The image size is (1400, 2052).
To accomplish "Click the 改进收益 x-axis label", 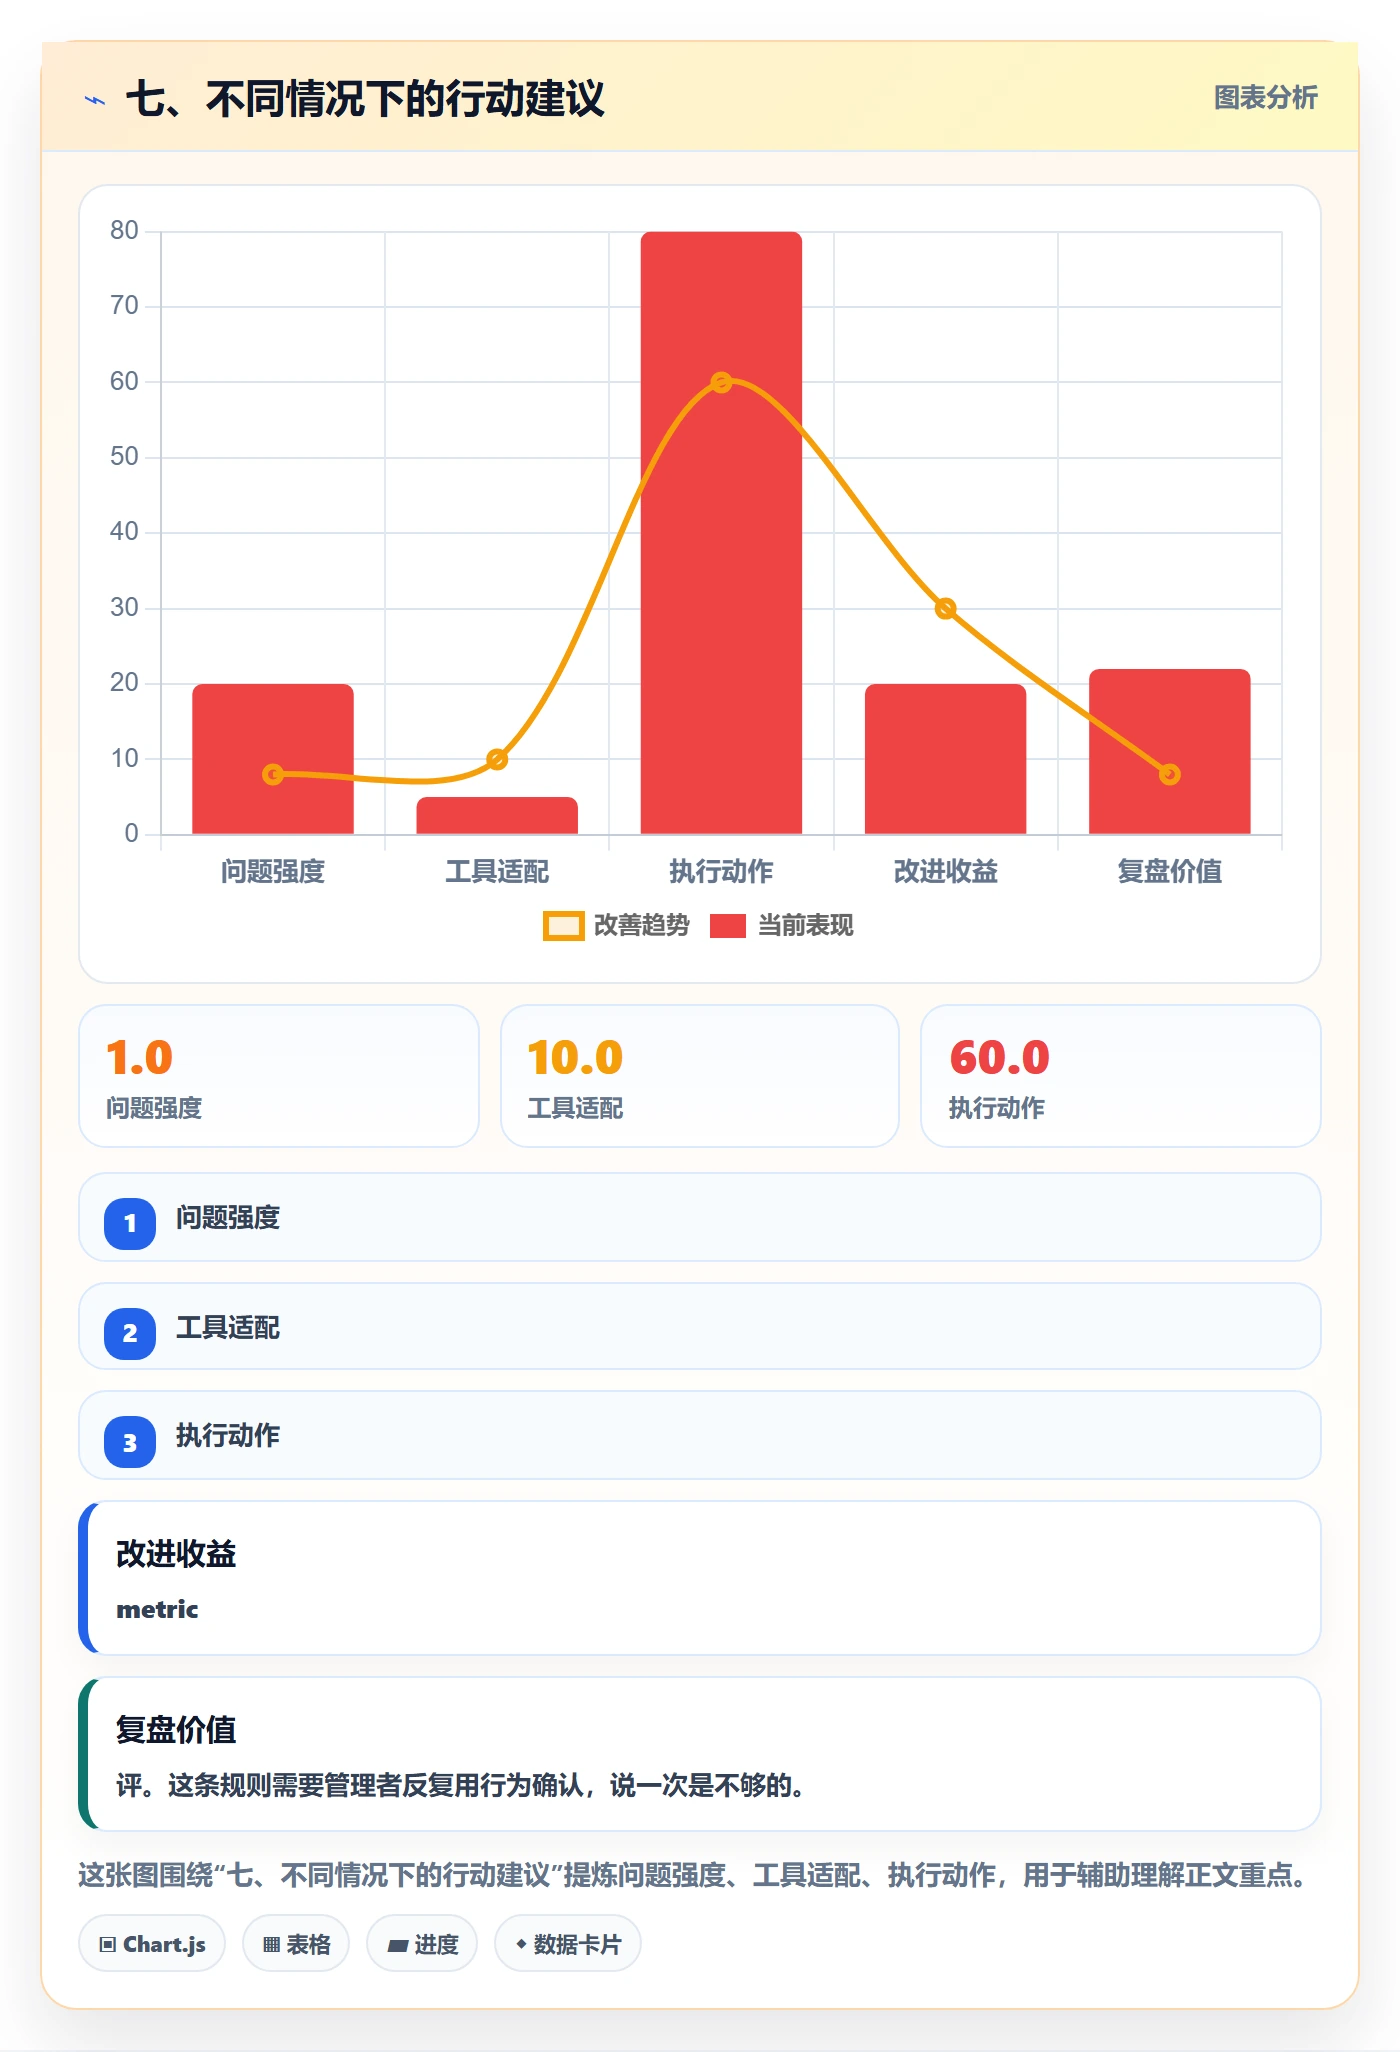I will point(945,872).
